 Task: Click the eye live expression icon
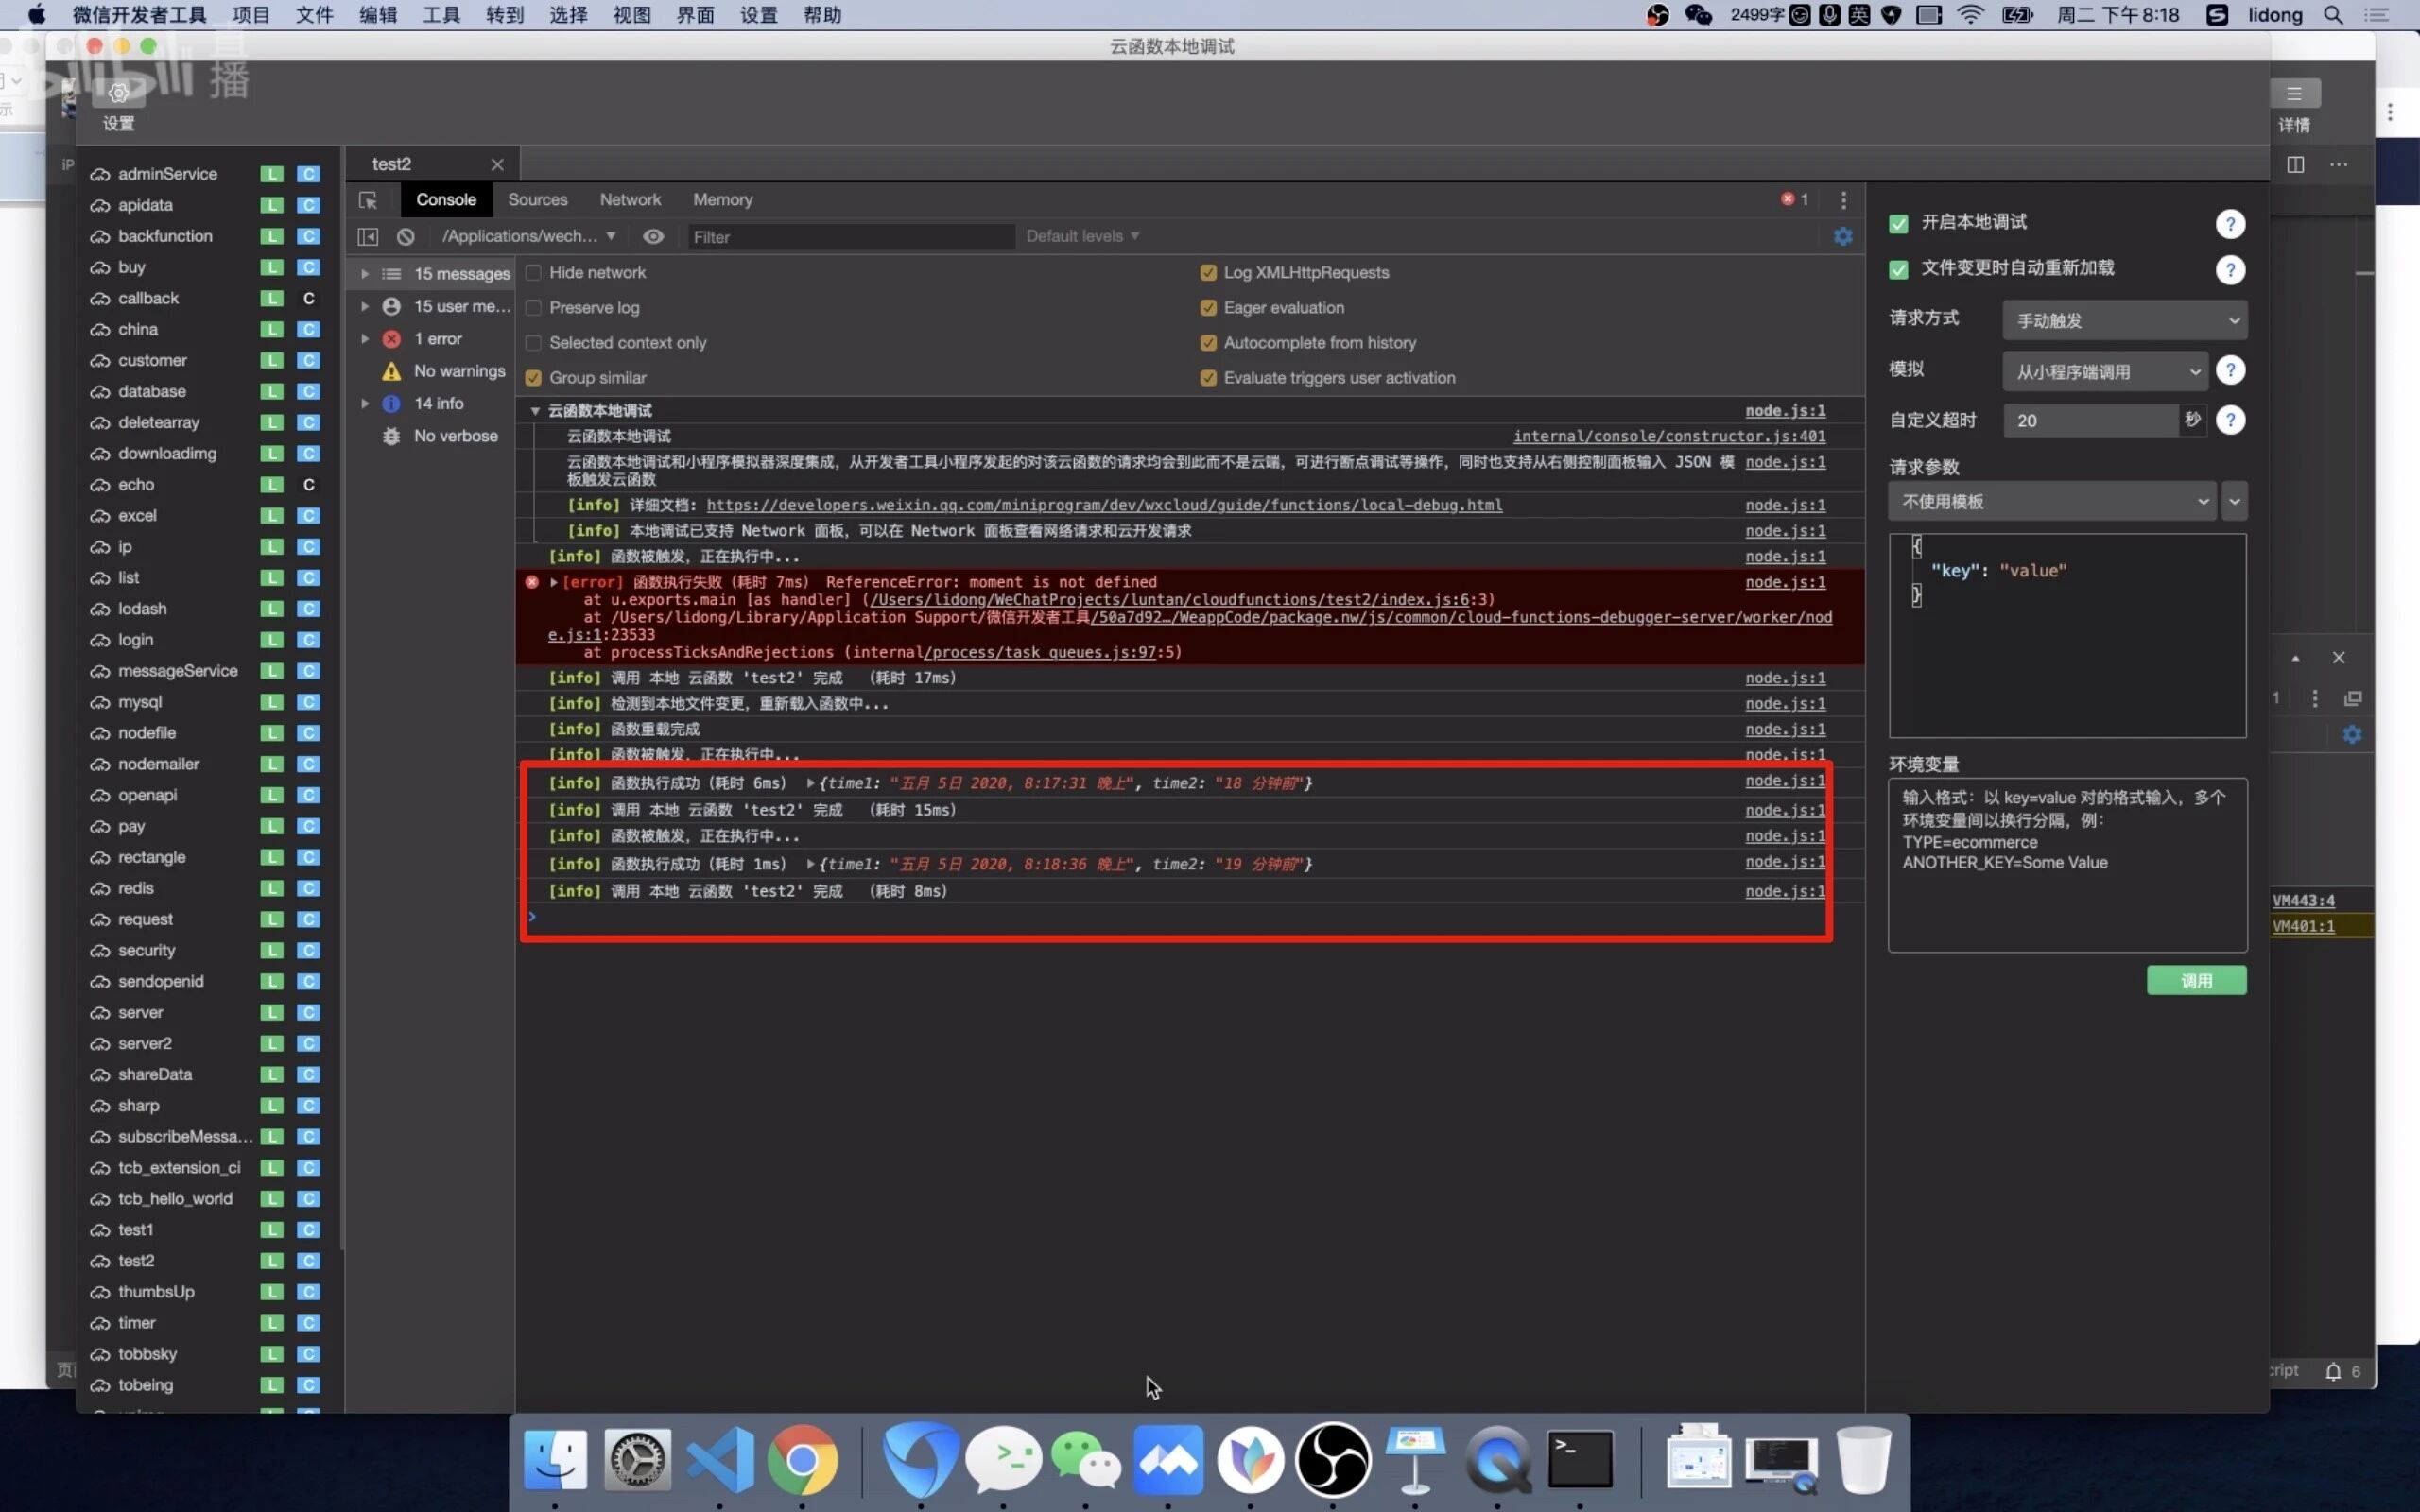[653, 237]
